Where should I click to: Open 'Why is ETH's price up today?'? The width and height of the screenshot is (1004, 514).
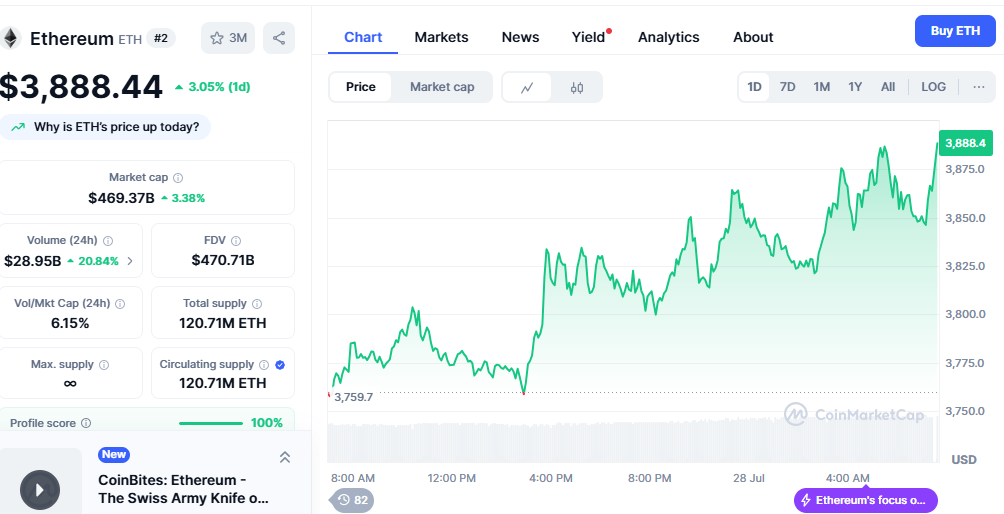coord(105,127)
